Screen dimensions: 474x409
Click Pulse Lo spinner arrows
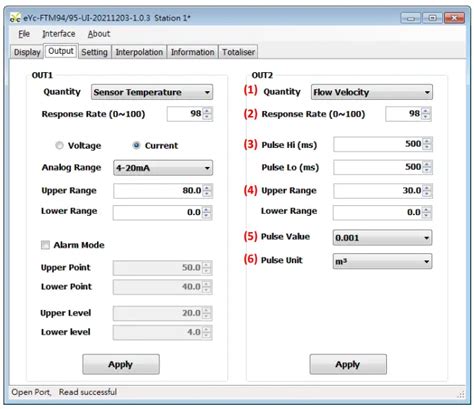[427, 167]
